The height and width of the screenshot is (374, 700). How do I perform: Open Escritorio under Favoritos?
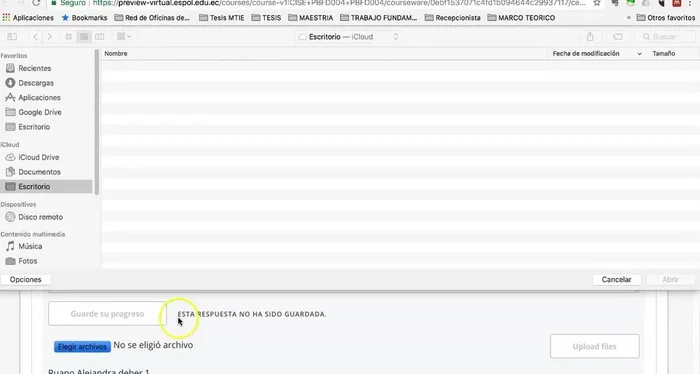pos(34,127)
